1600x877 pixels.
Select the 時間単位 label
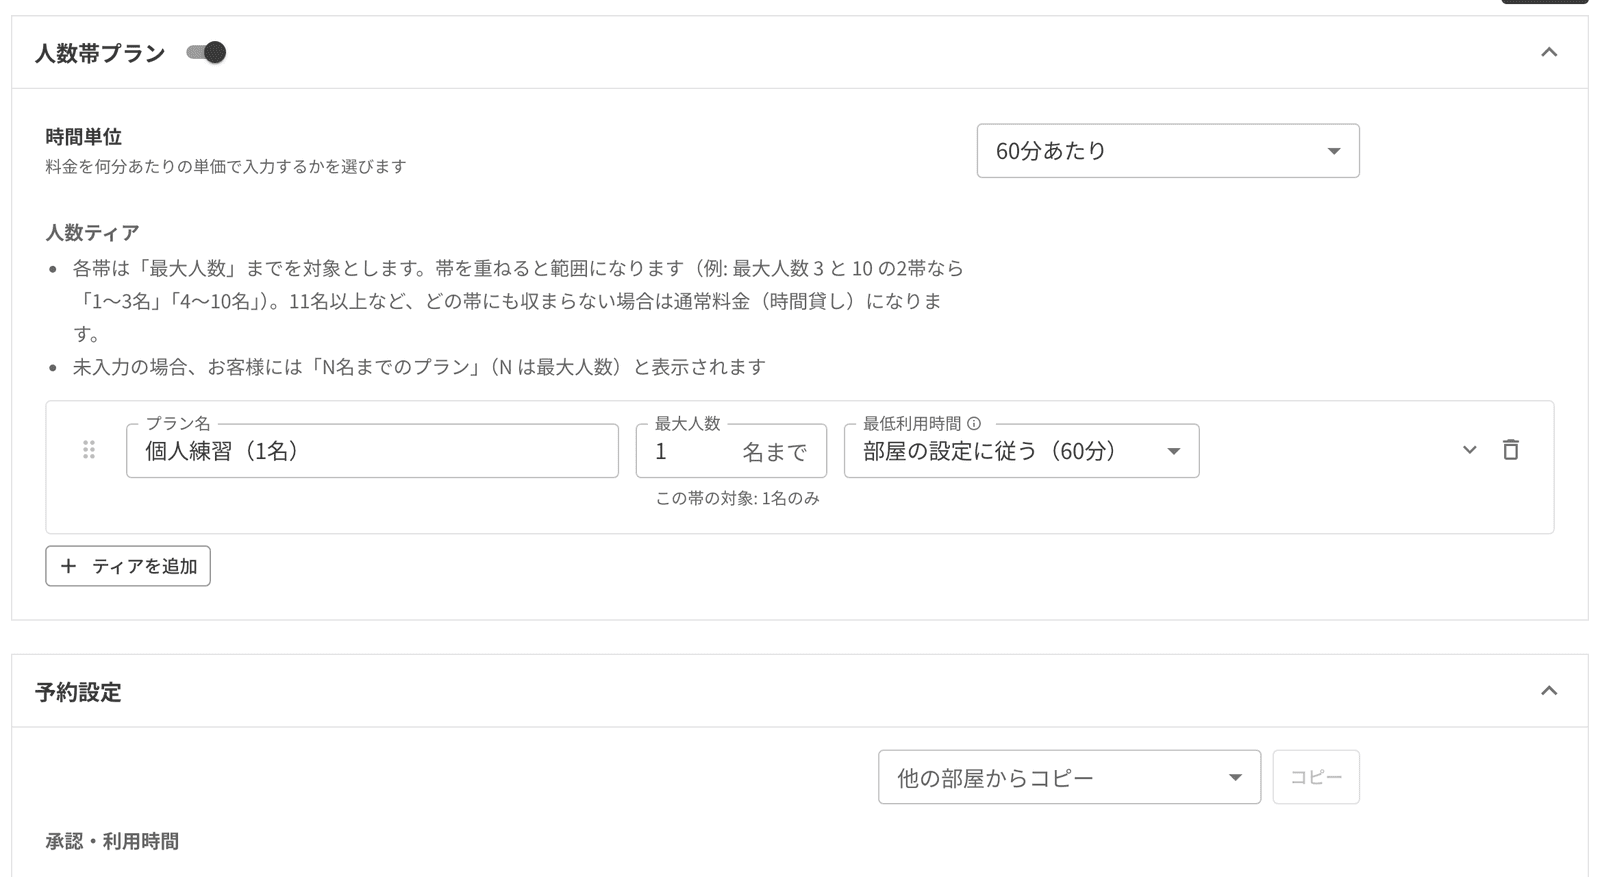(x=84, y=137)
